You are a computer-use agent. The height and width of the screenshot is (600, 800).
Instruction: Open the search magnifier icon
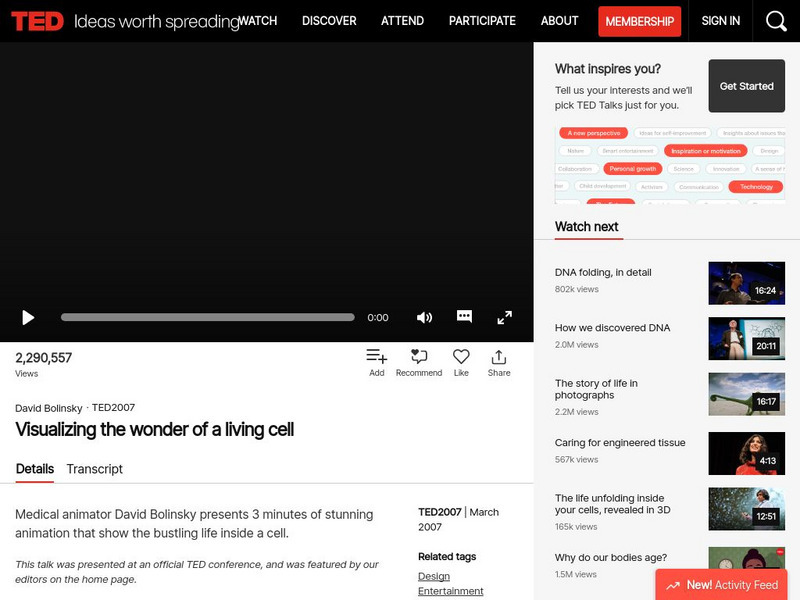[775, 20]
